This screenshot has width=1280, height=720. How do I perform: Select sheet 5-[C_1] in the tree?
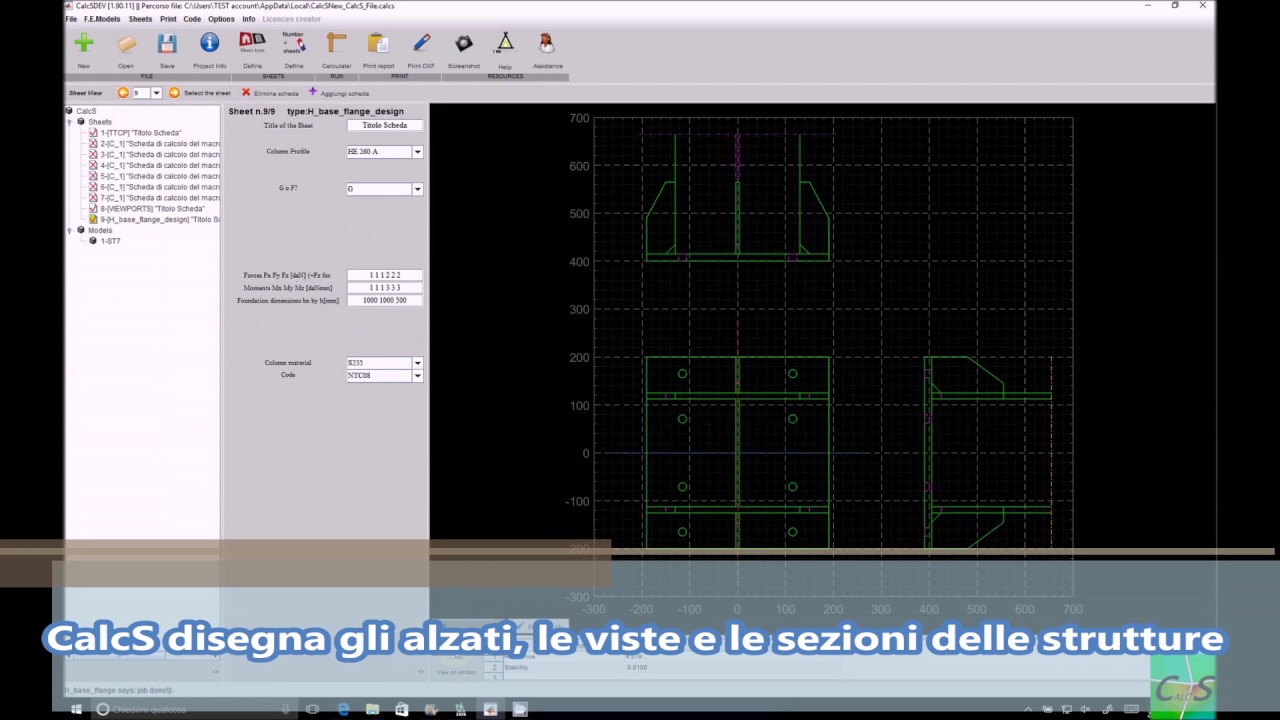159,177
